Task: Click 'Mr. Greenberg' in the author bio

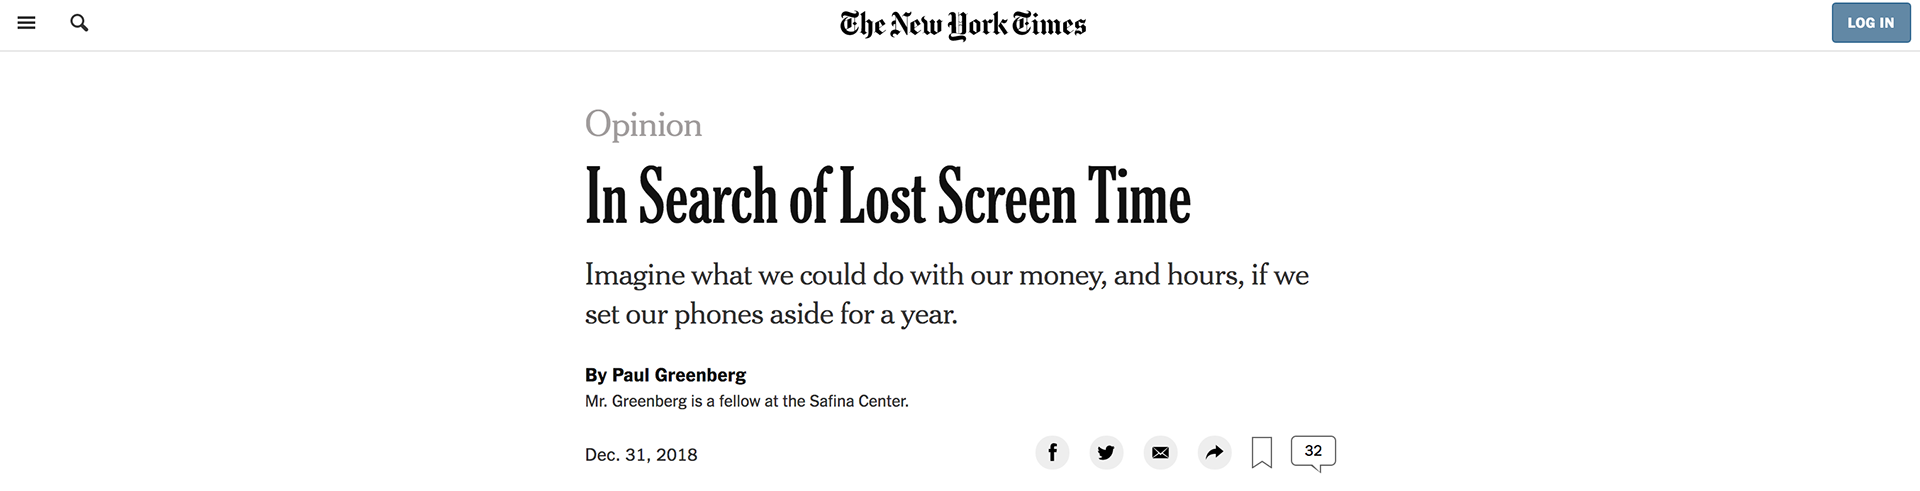Action: (635, 401)
